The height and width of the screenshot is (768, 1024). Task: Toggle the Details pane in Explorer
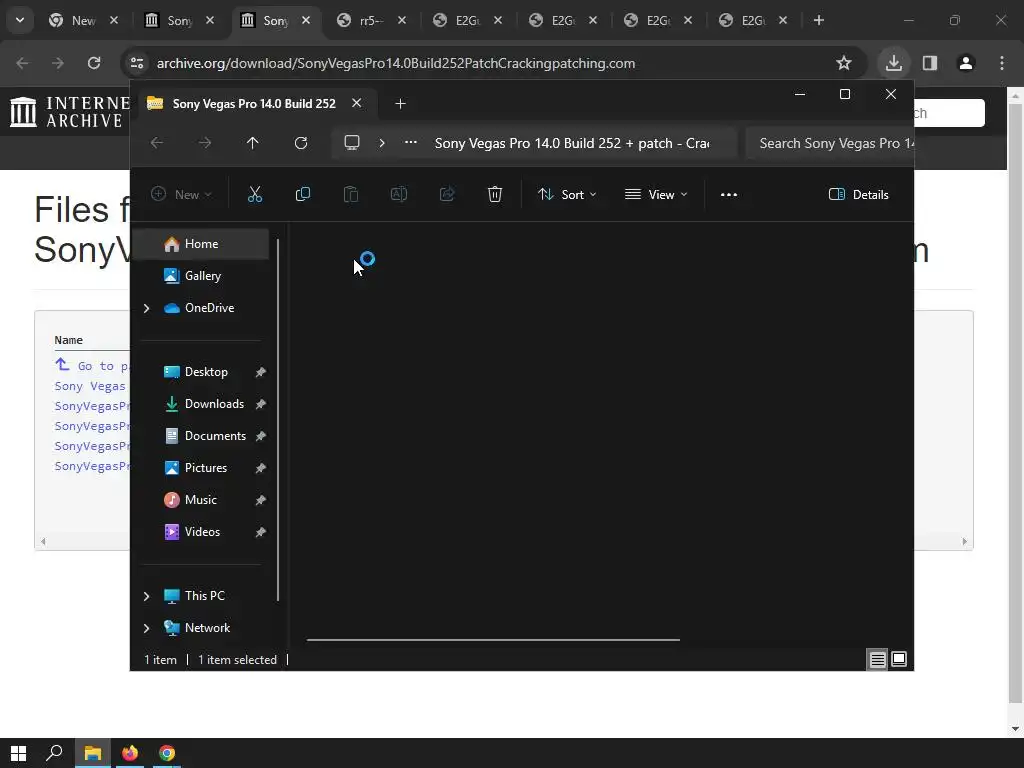pyautogui.click(x=859, y=195)
